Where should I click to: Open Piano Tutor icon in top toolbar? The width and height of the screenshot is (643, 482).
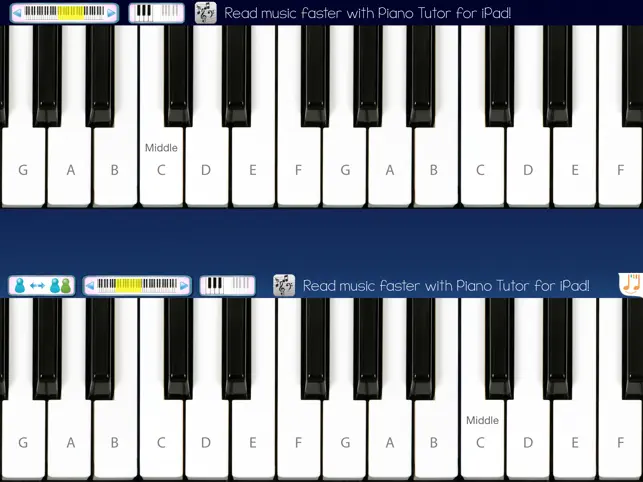(x=205, y=13)
